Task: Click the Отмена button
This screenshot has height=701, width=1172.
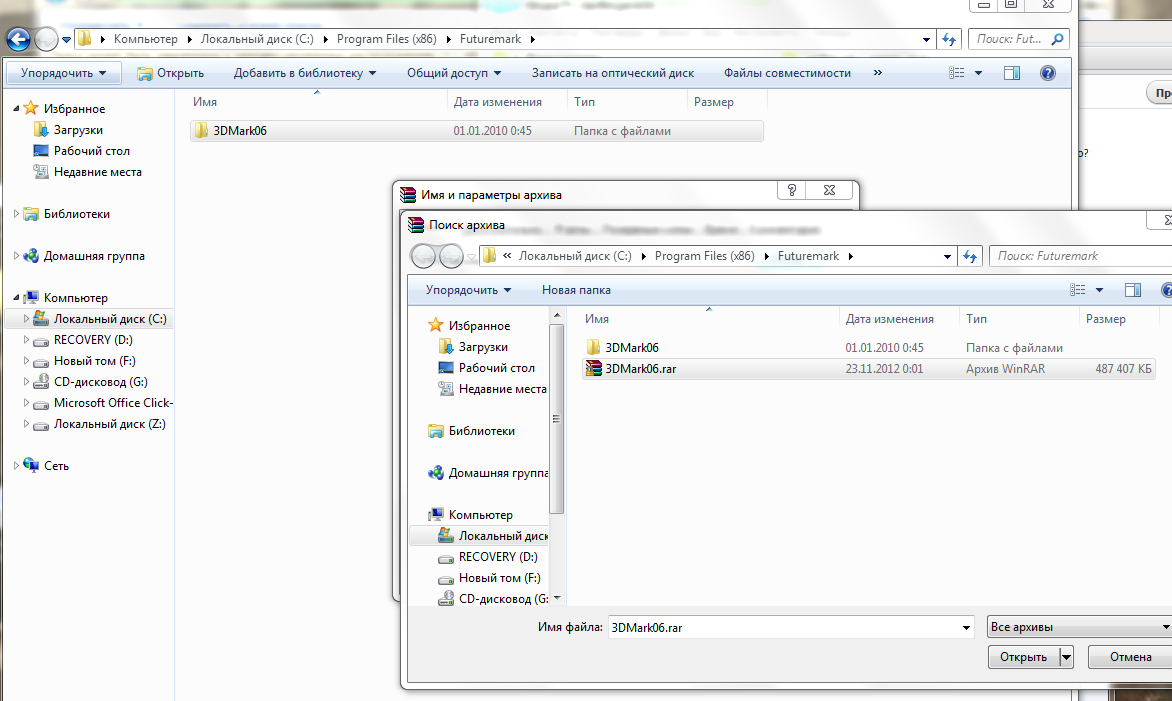Action: (x=1130, y=657)
